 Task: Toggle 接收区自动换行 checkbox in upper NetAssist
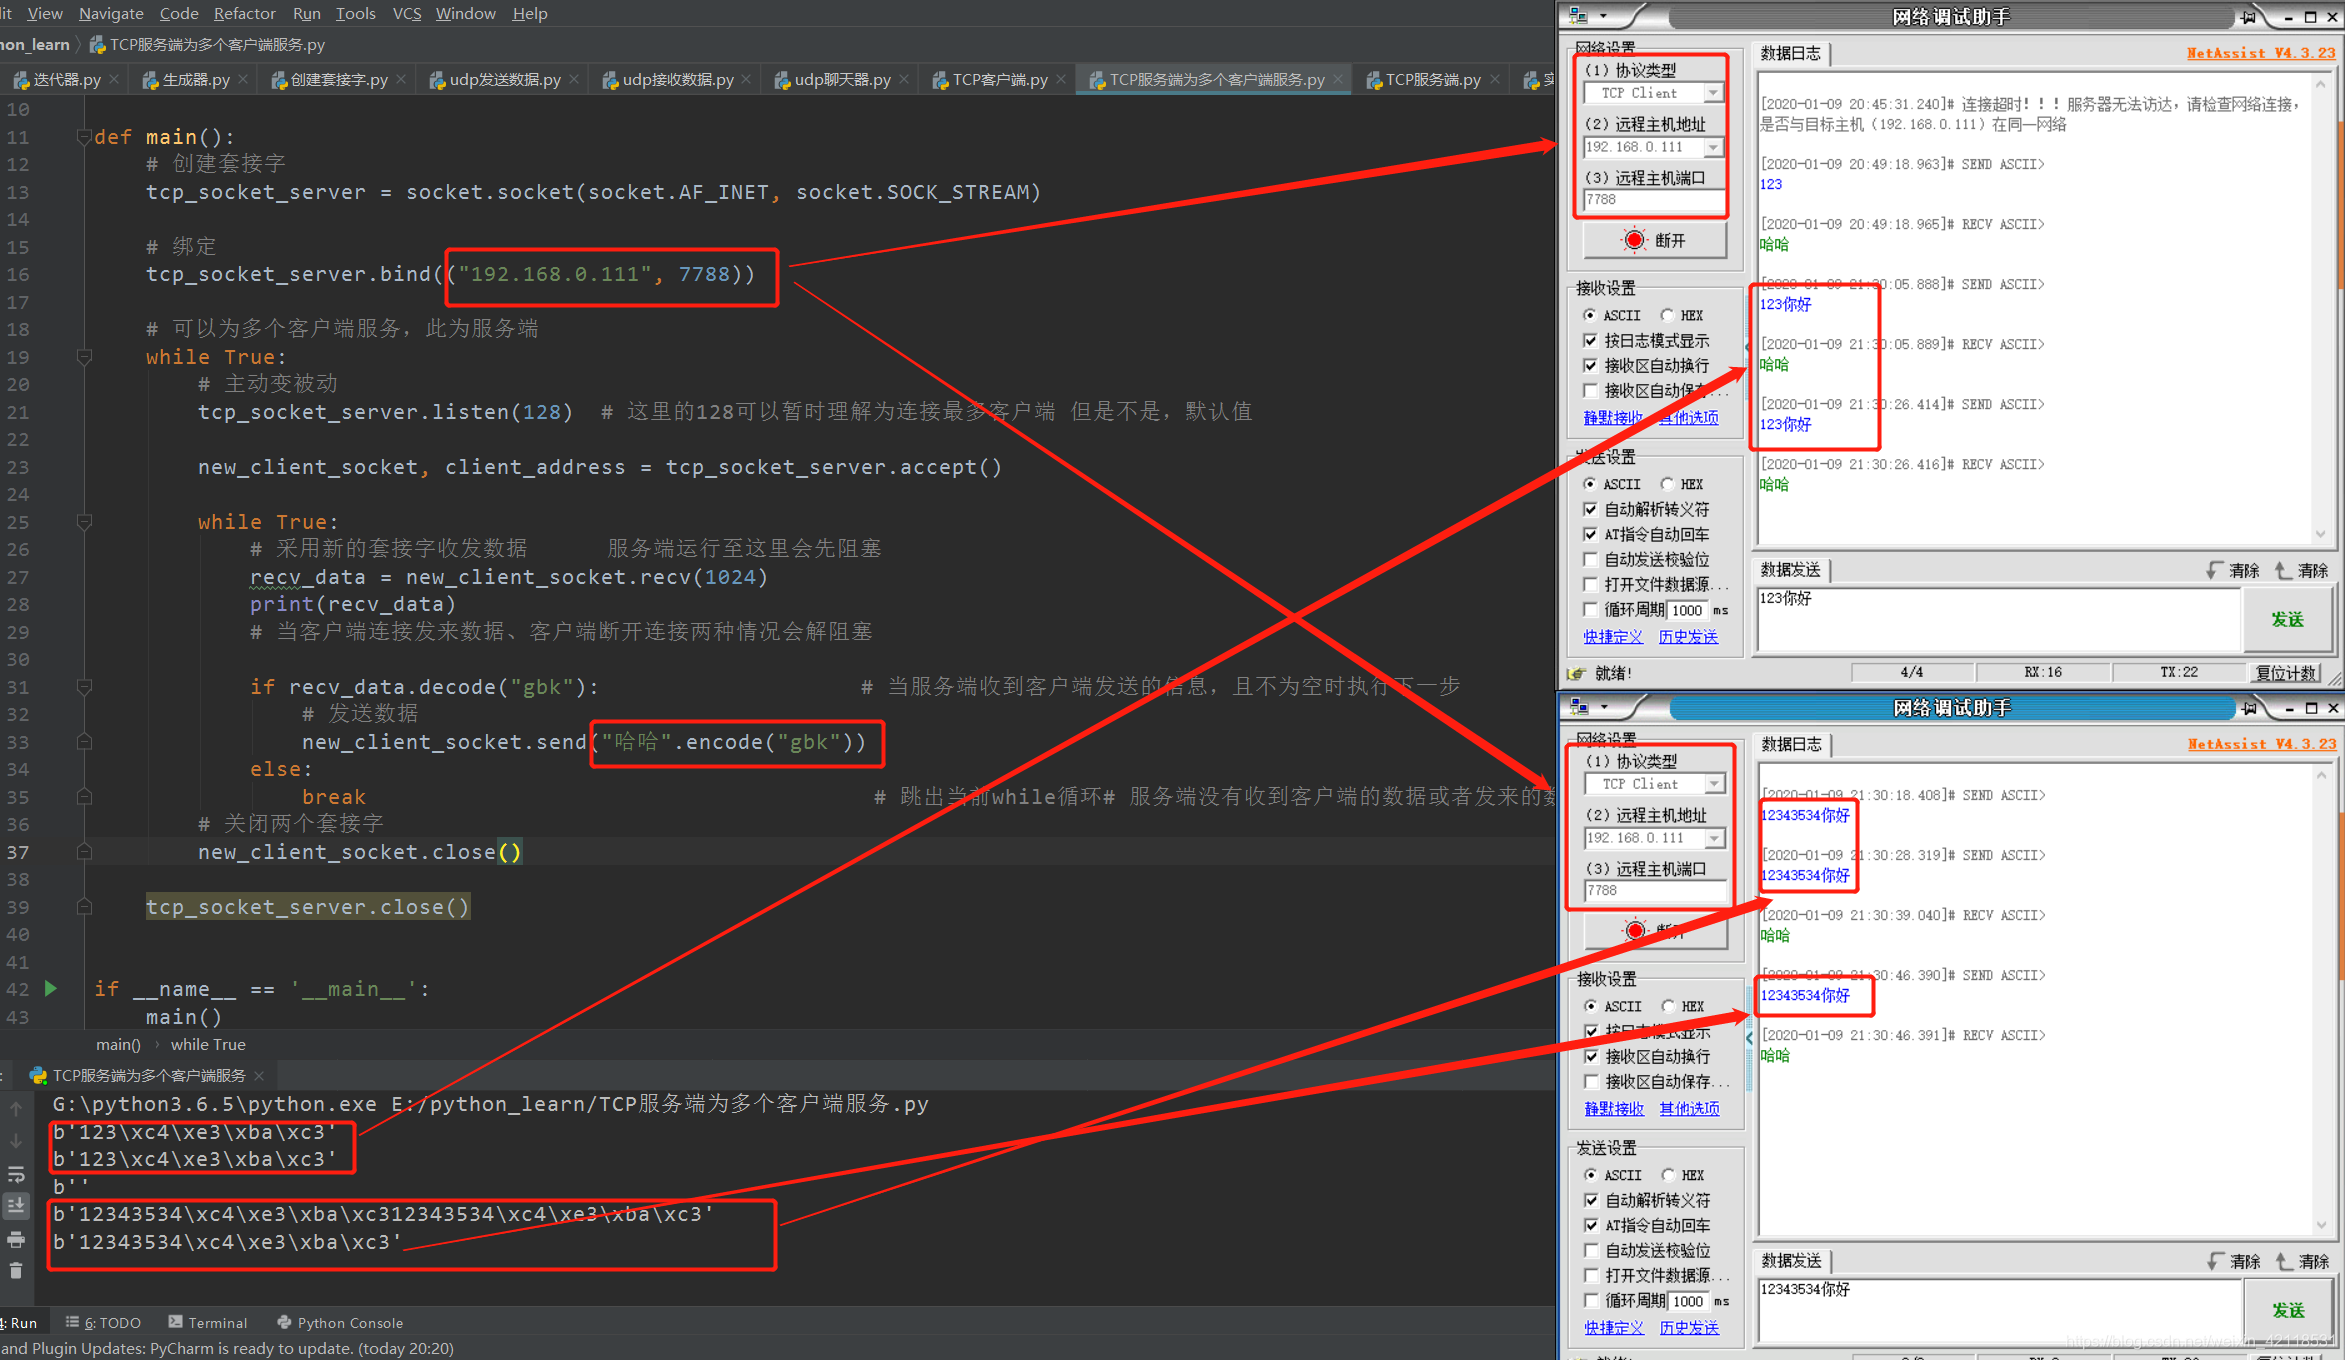point(1590,366)
